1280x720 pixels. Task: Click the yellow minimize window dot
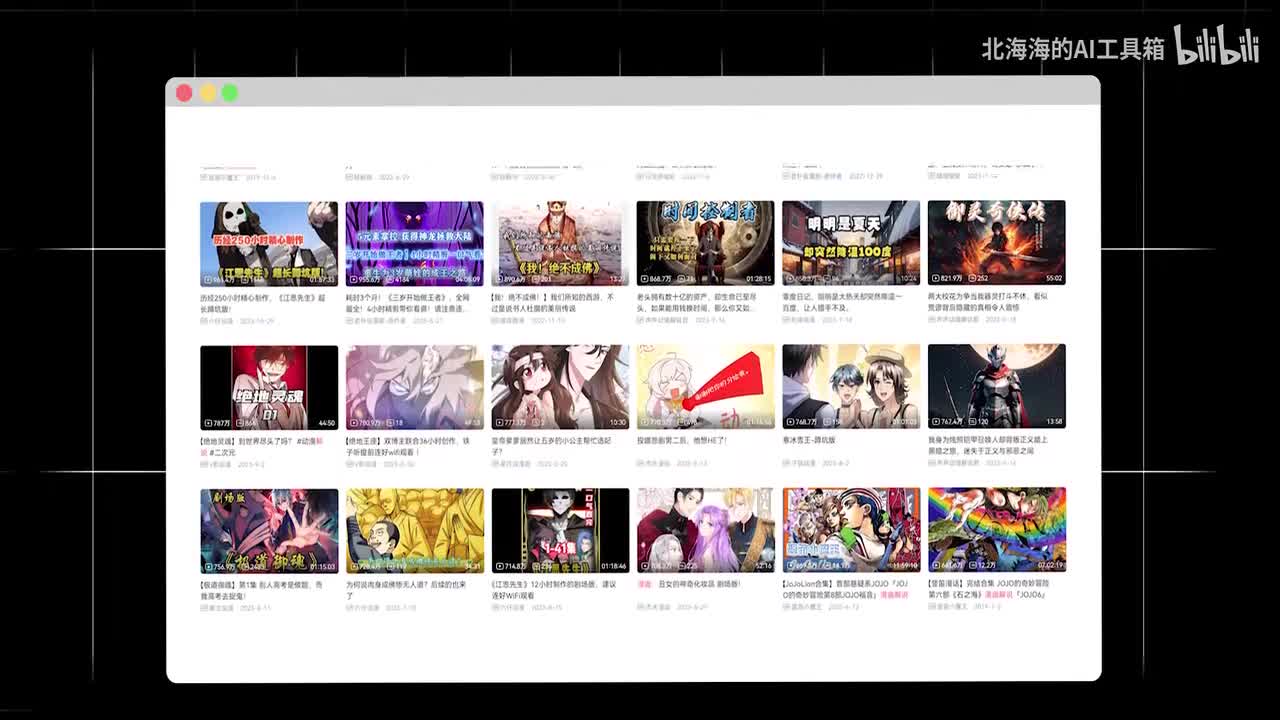[x=207, y=93]
